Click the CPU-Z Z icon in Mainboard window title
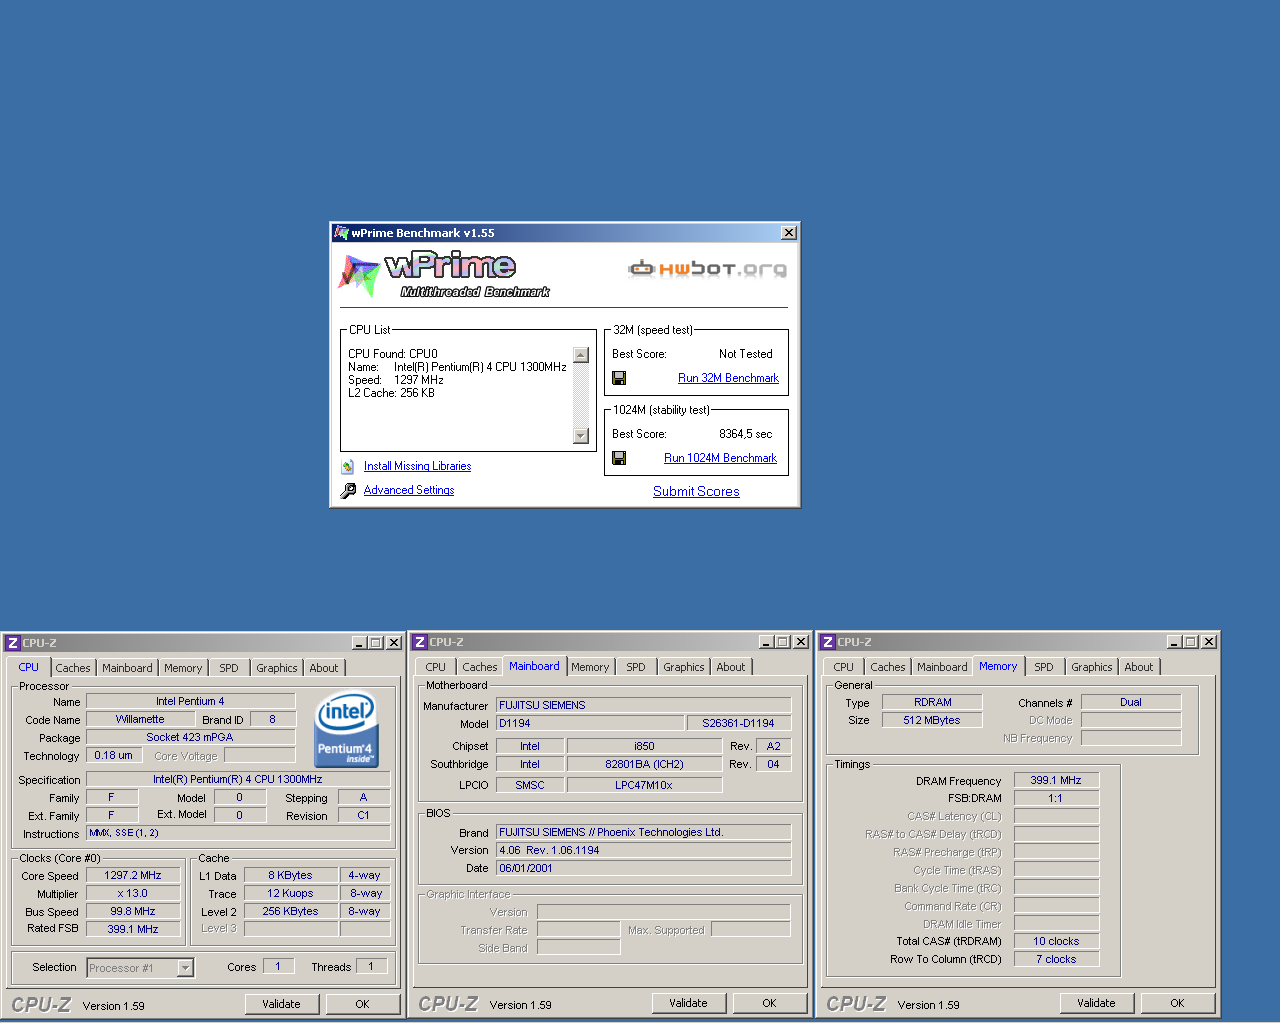 coord(420,642)
